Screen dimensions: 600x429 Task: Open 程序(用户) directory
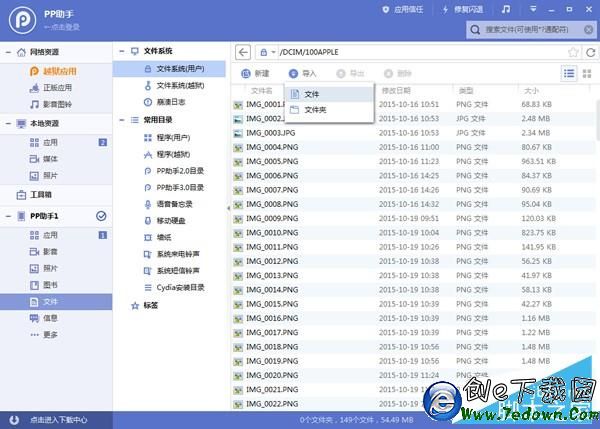167,137
